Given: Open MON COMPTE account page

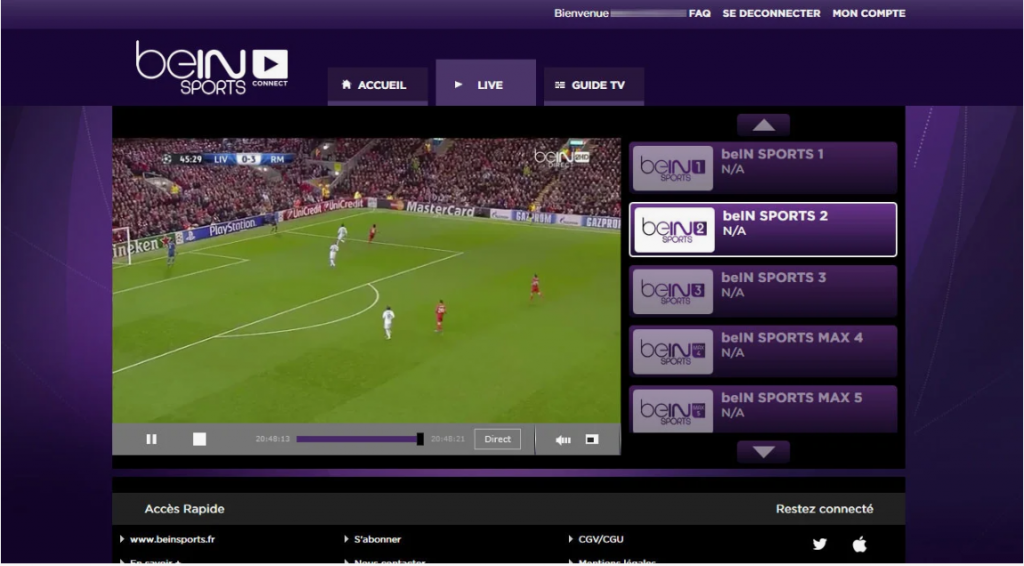Looking at the screenshot, I should click(x=869, y=13).
